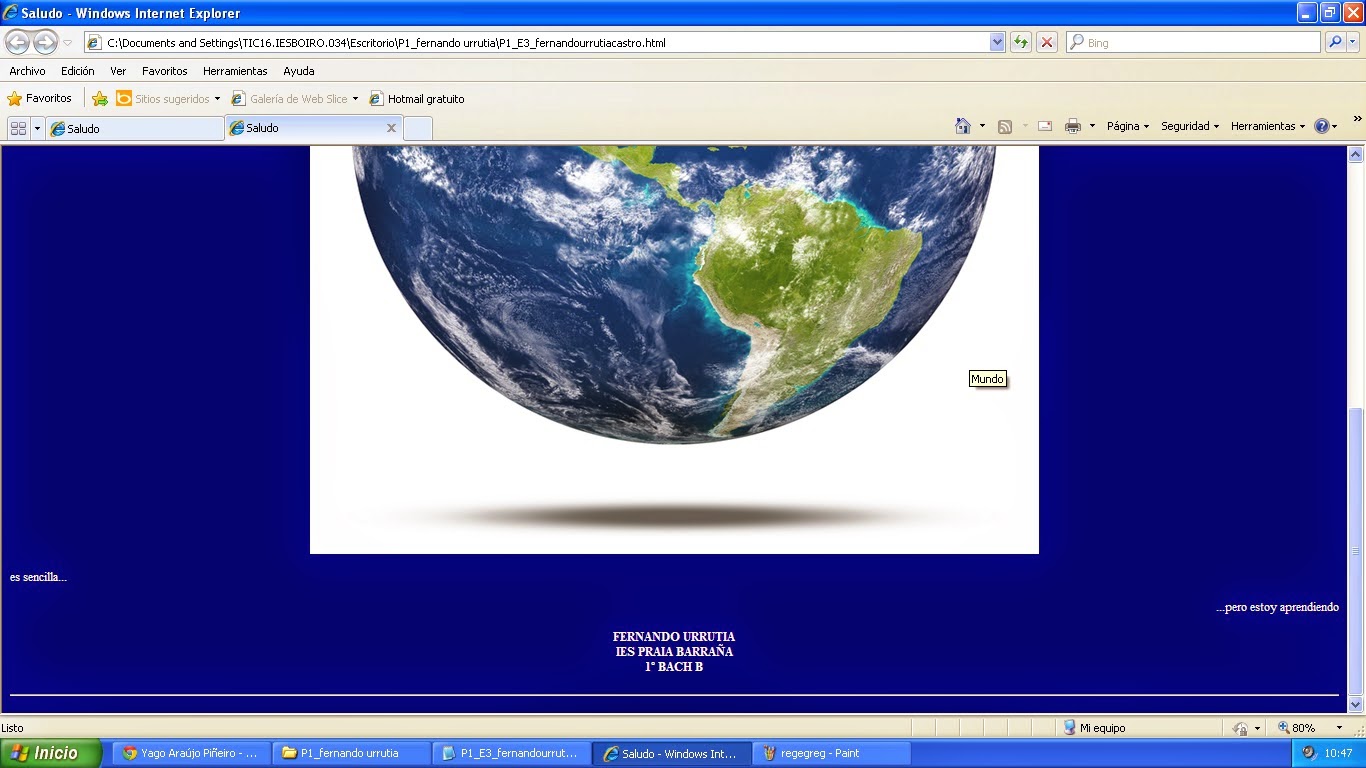The height and width of the screenshot is (768, 1366).
Task: Click the Earth globe image
Action: (x=674, y=349)
